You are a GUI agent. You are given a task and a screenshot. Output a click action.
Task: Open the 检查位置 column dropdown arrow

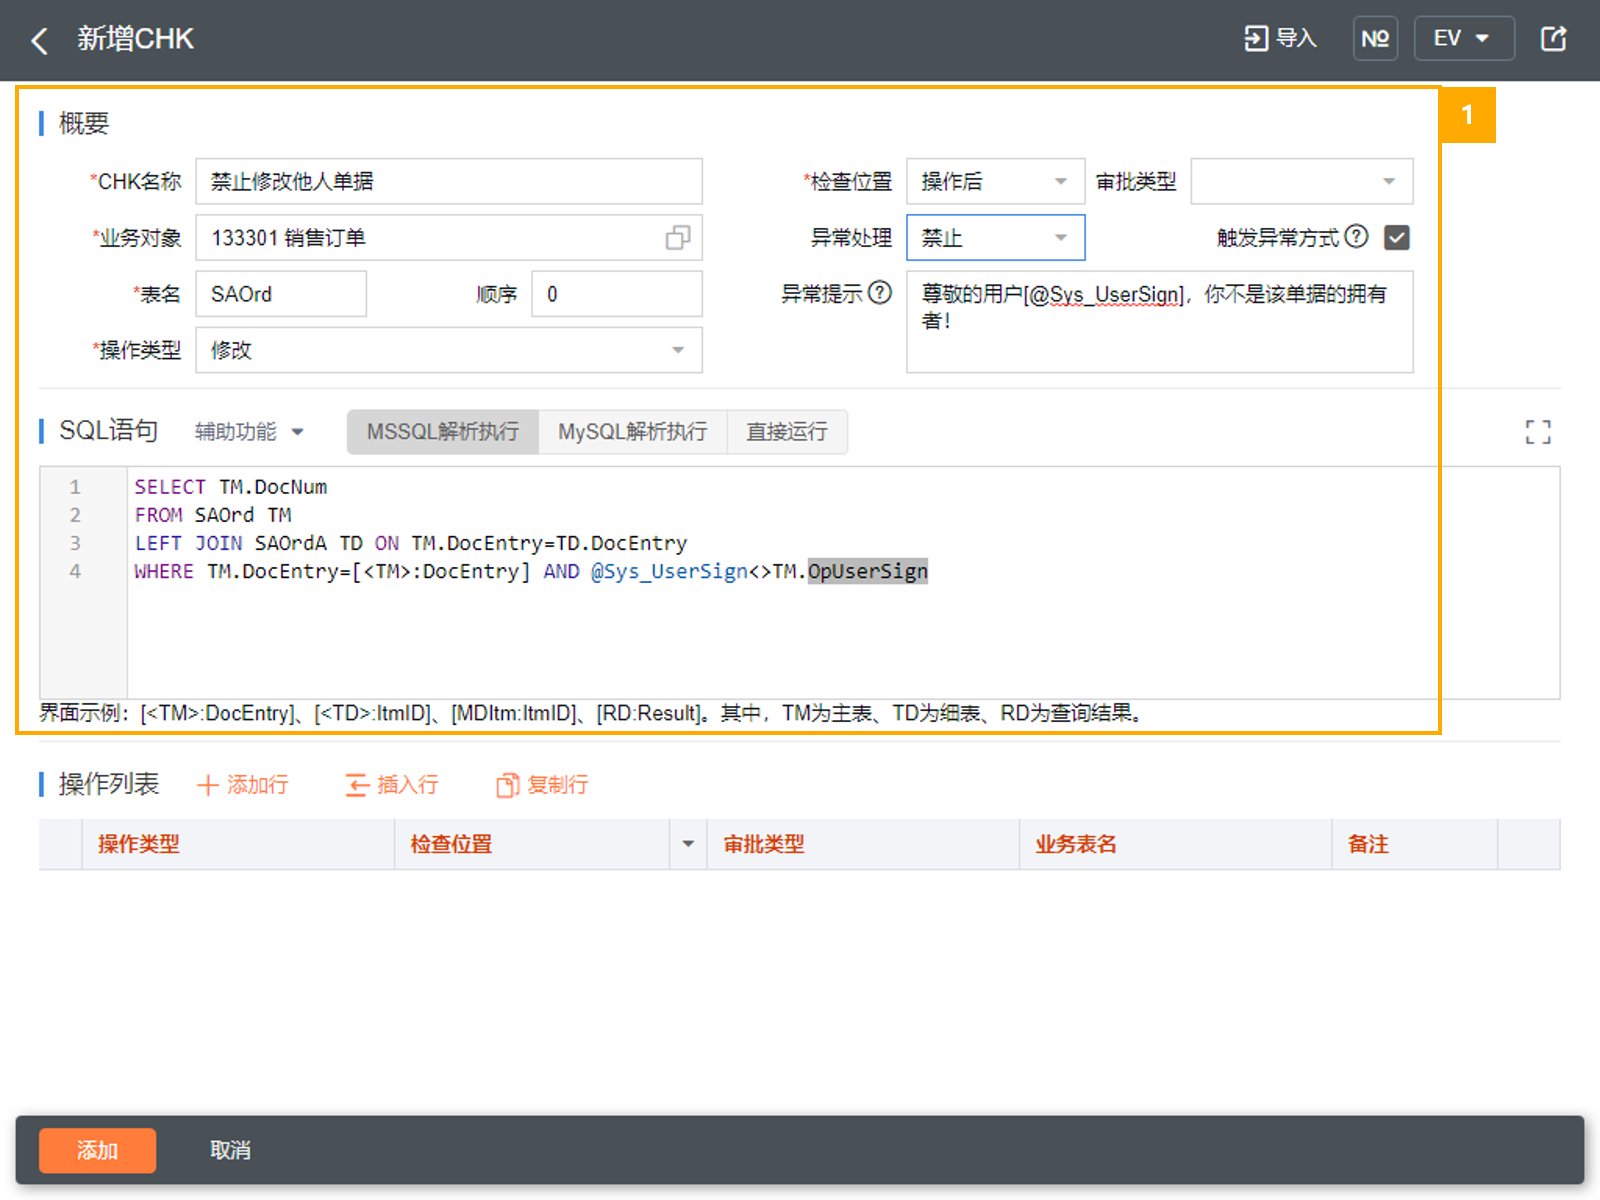[x=688, y=844]
